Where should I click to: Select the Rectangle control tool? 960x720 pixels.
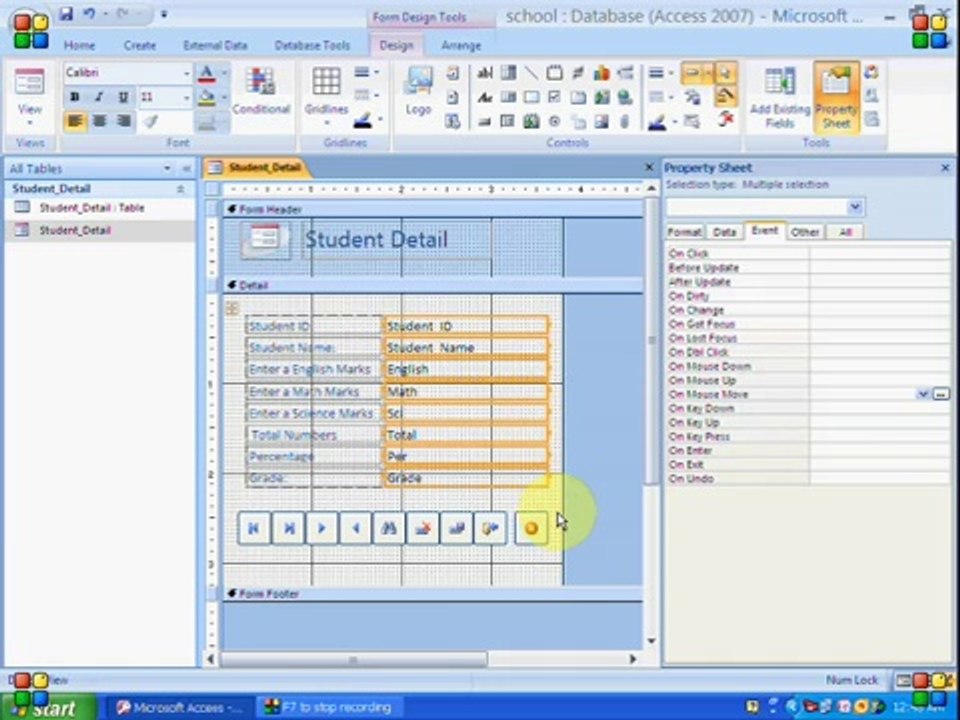tap(531, 97)
